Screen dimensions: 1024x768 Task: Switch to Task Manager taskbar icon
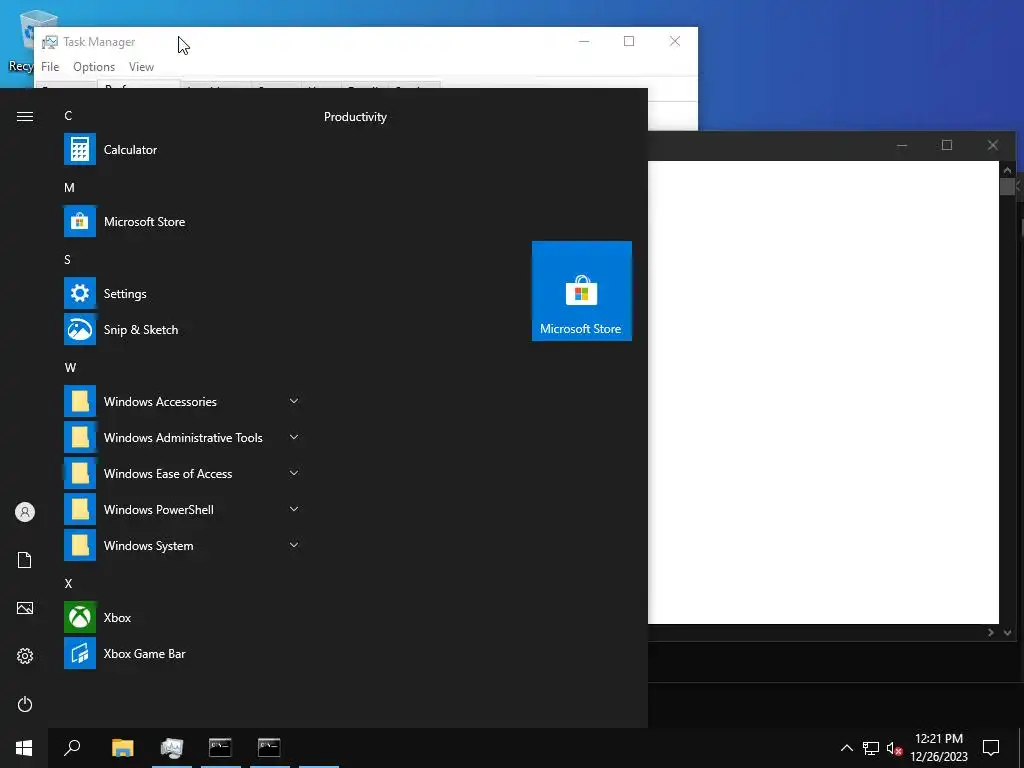coord(172,748)
